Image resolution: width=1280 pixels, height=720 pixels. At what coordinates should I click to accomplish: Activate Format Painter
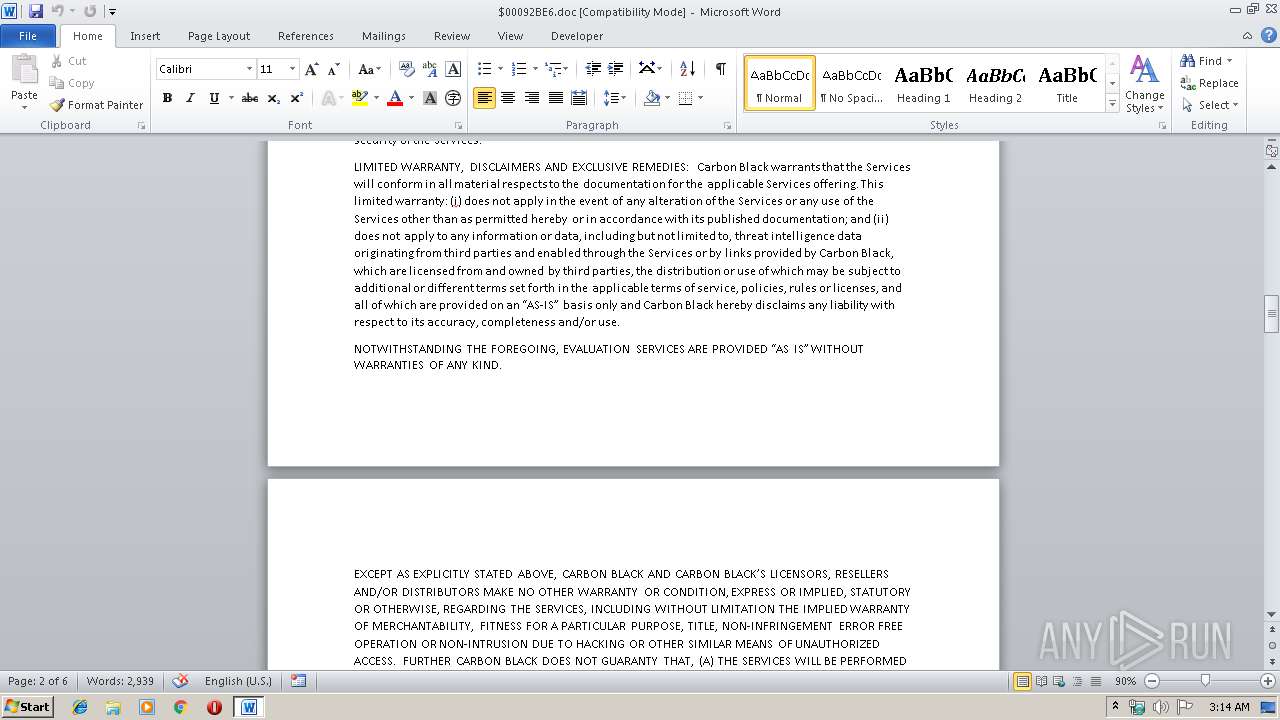96,105
